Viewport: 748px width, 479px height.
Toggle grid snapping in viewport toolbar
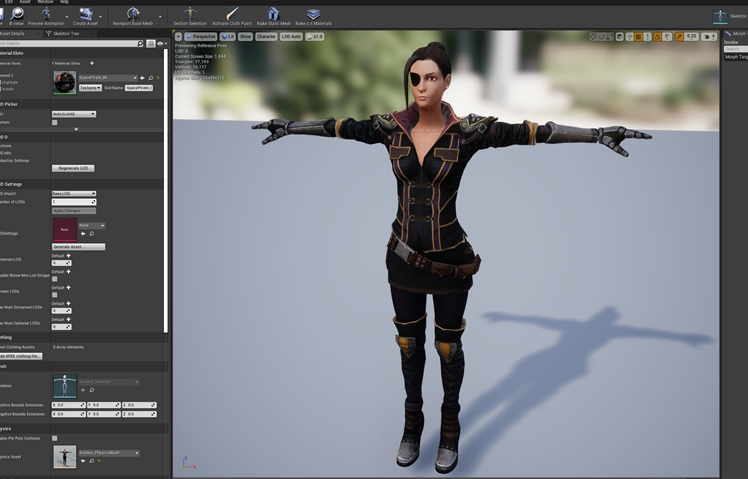click(638, 37)
